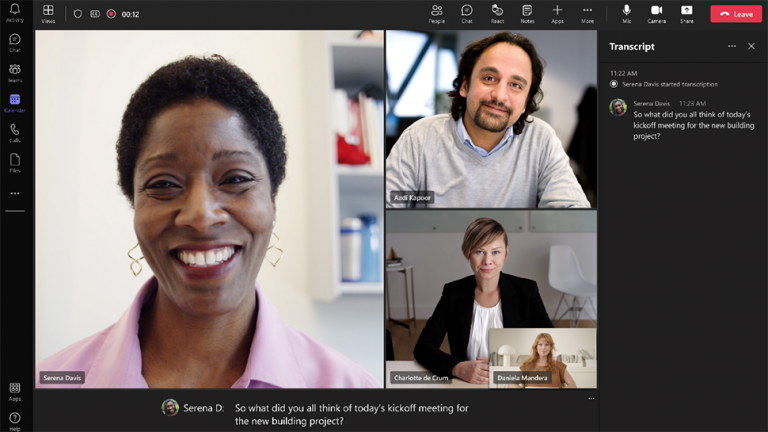
Task: Click the plus Apps icon in meeting toolbar
Action: [557, 13]
